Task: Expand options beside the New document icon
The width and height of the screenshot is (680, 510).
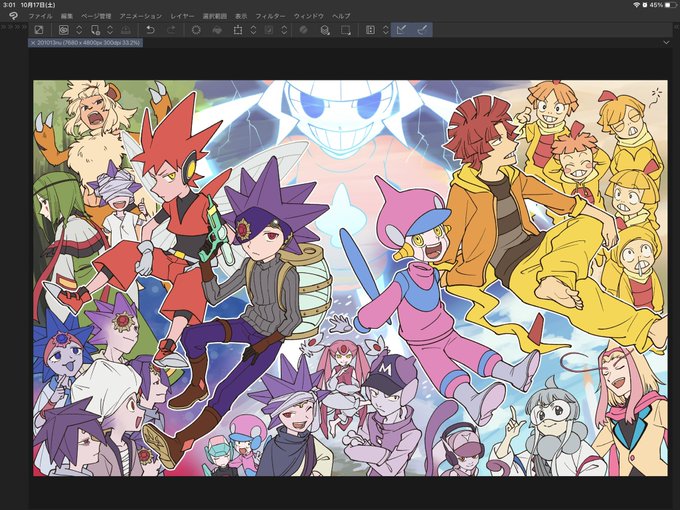Action: point(110,30)
